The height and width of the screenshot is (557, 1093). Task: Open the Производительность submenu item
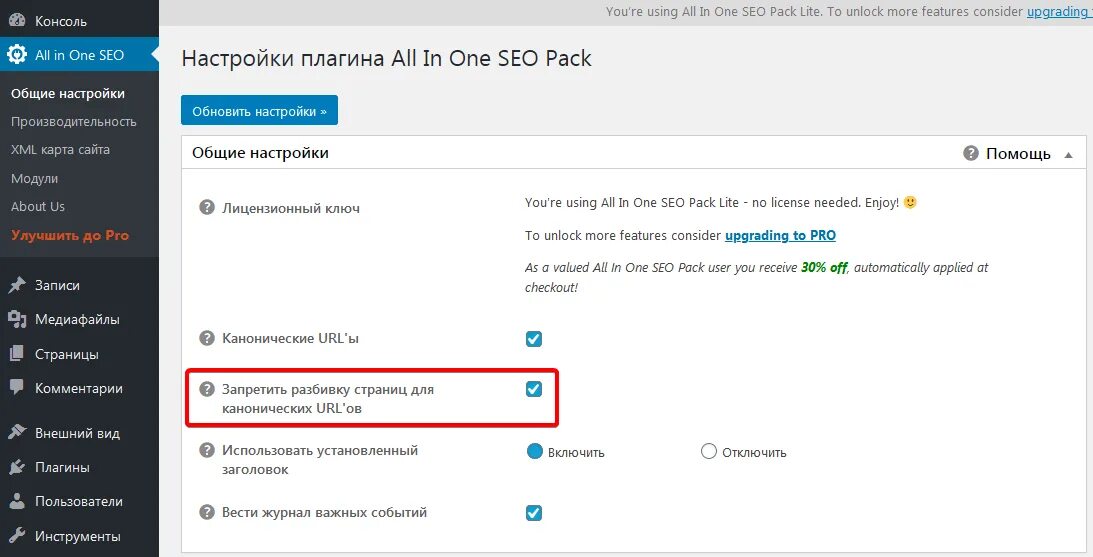[73, 121]
